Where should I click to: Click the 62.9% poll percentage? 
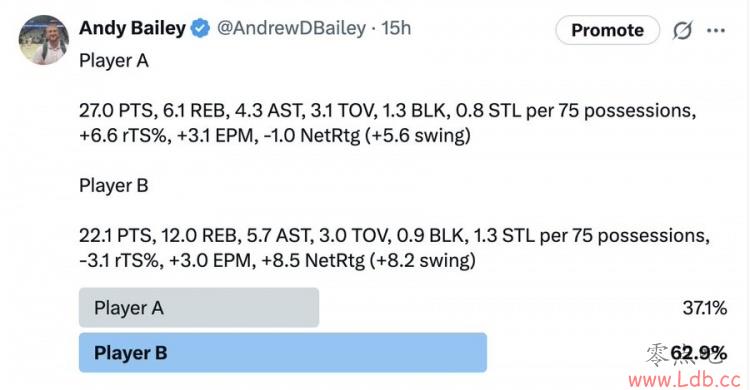(699, 353)
